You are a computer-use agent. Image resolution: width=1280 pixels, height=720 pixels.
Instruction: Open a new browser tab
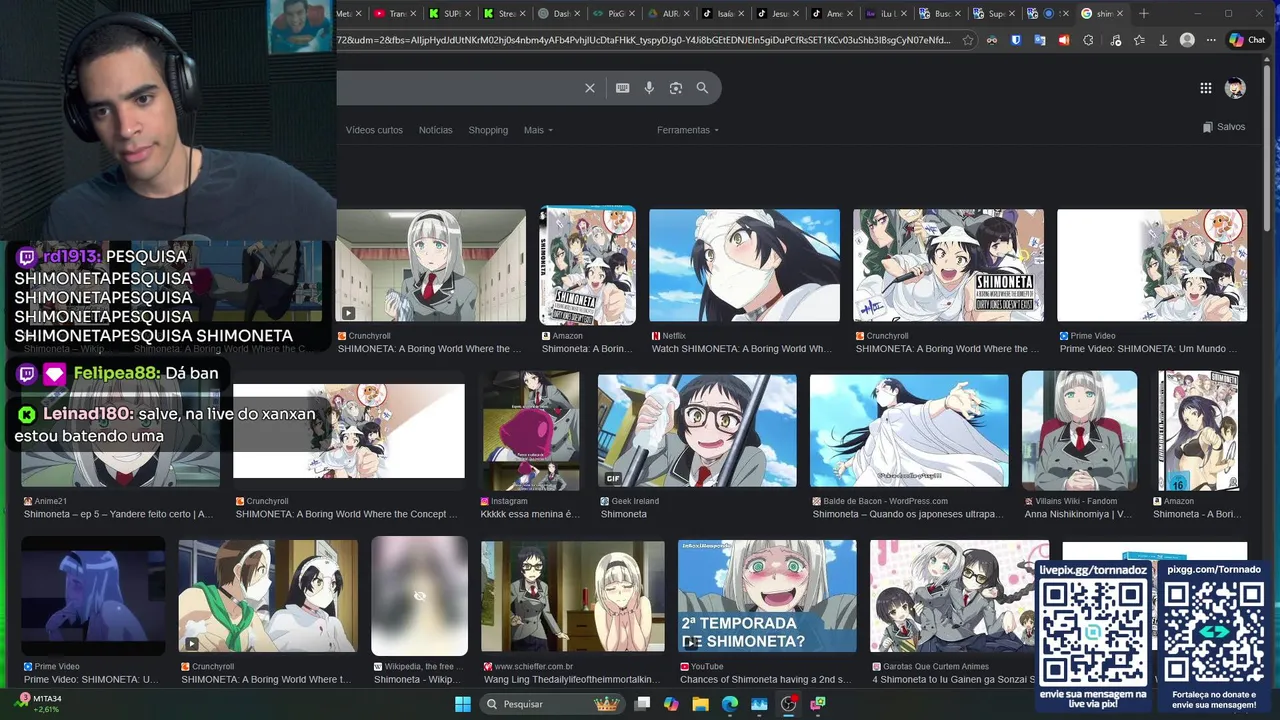[x=1144, y=13]
